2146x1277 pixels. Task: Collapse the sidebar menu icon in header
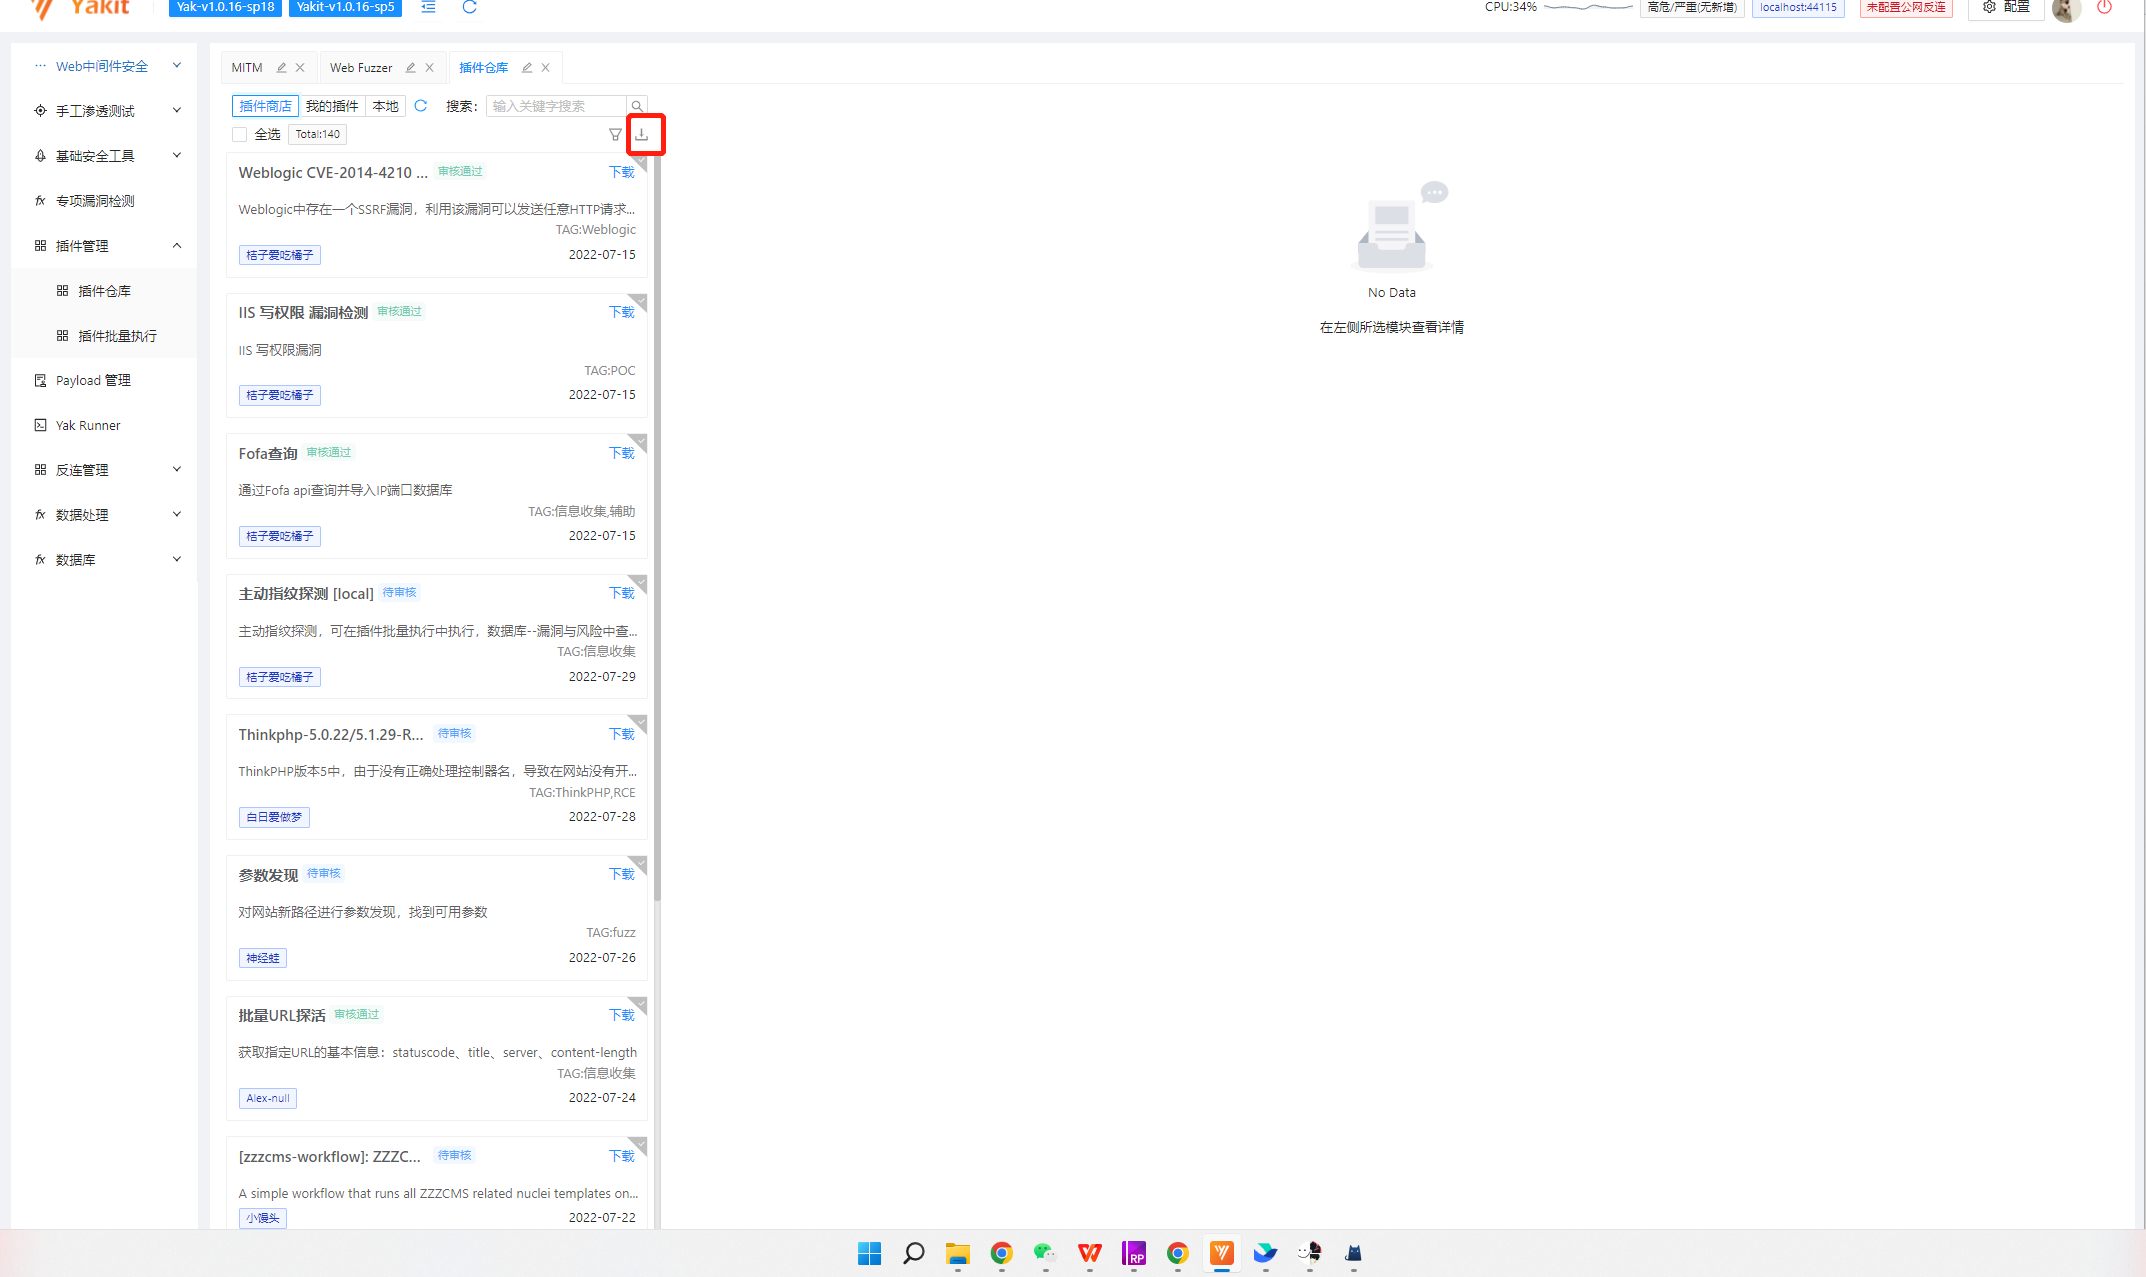428,8
